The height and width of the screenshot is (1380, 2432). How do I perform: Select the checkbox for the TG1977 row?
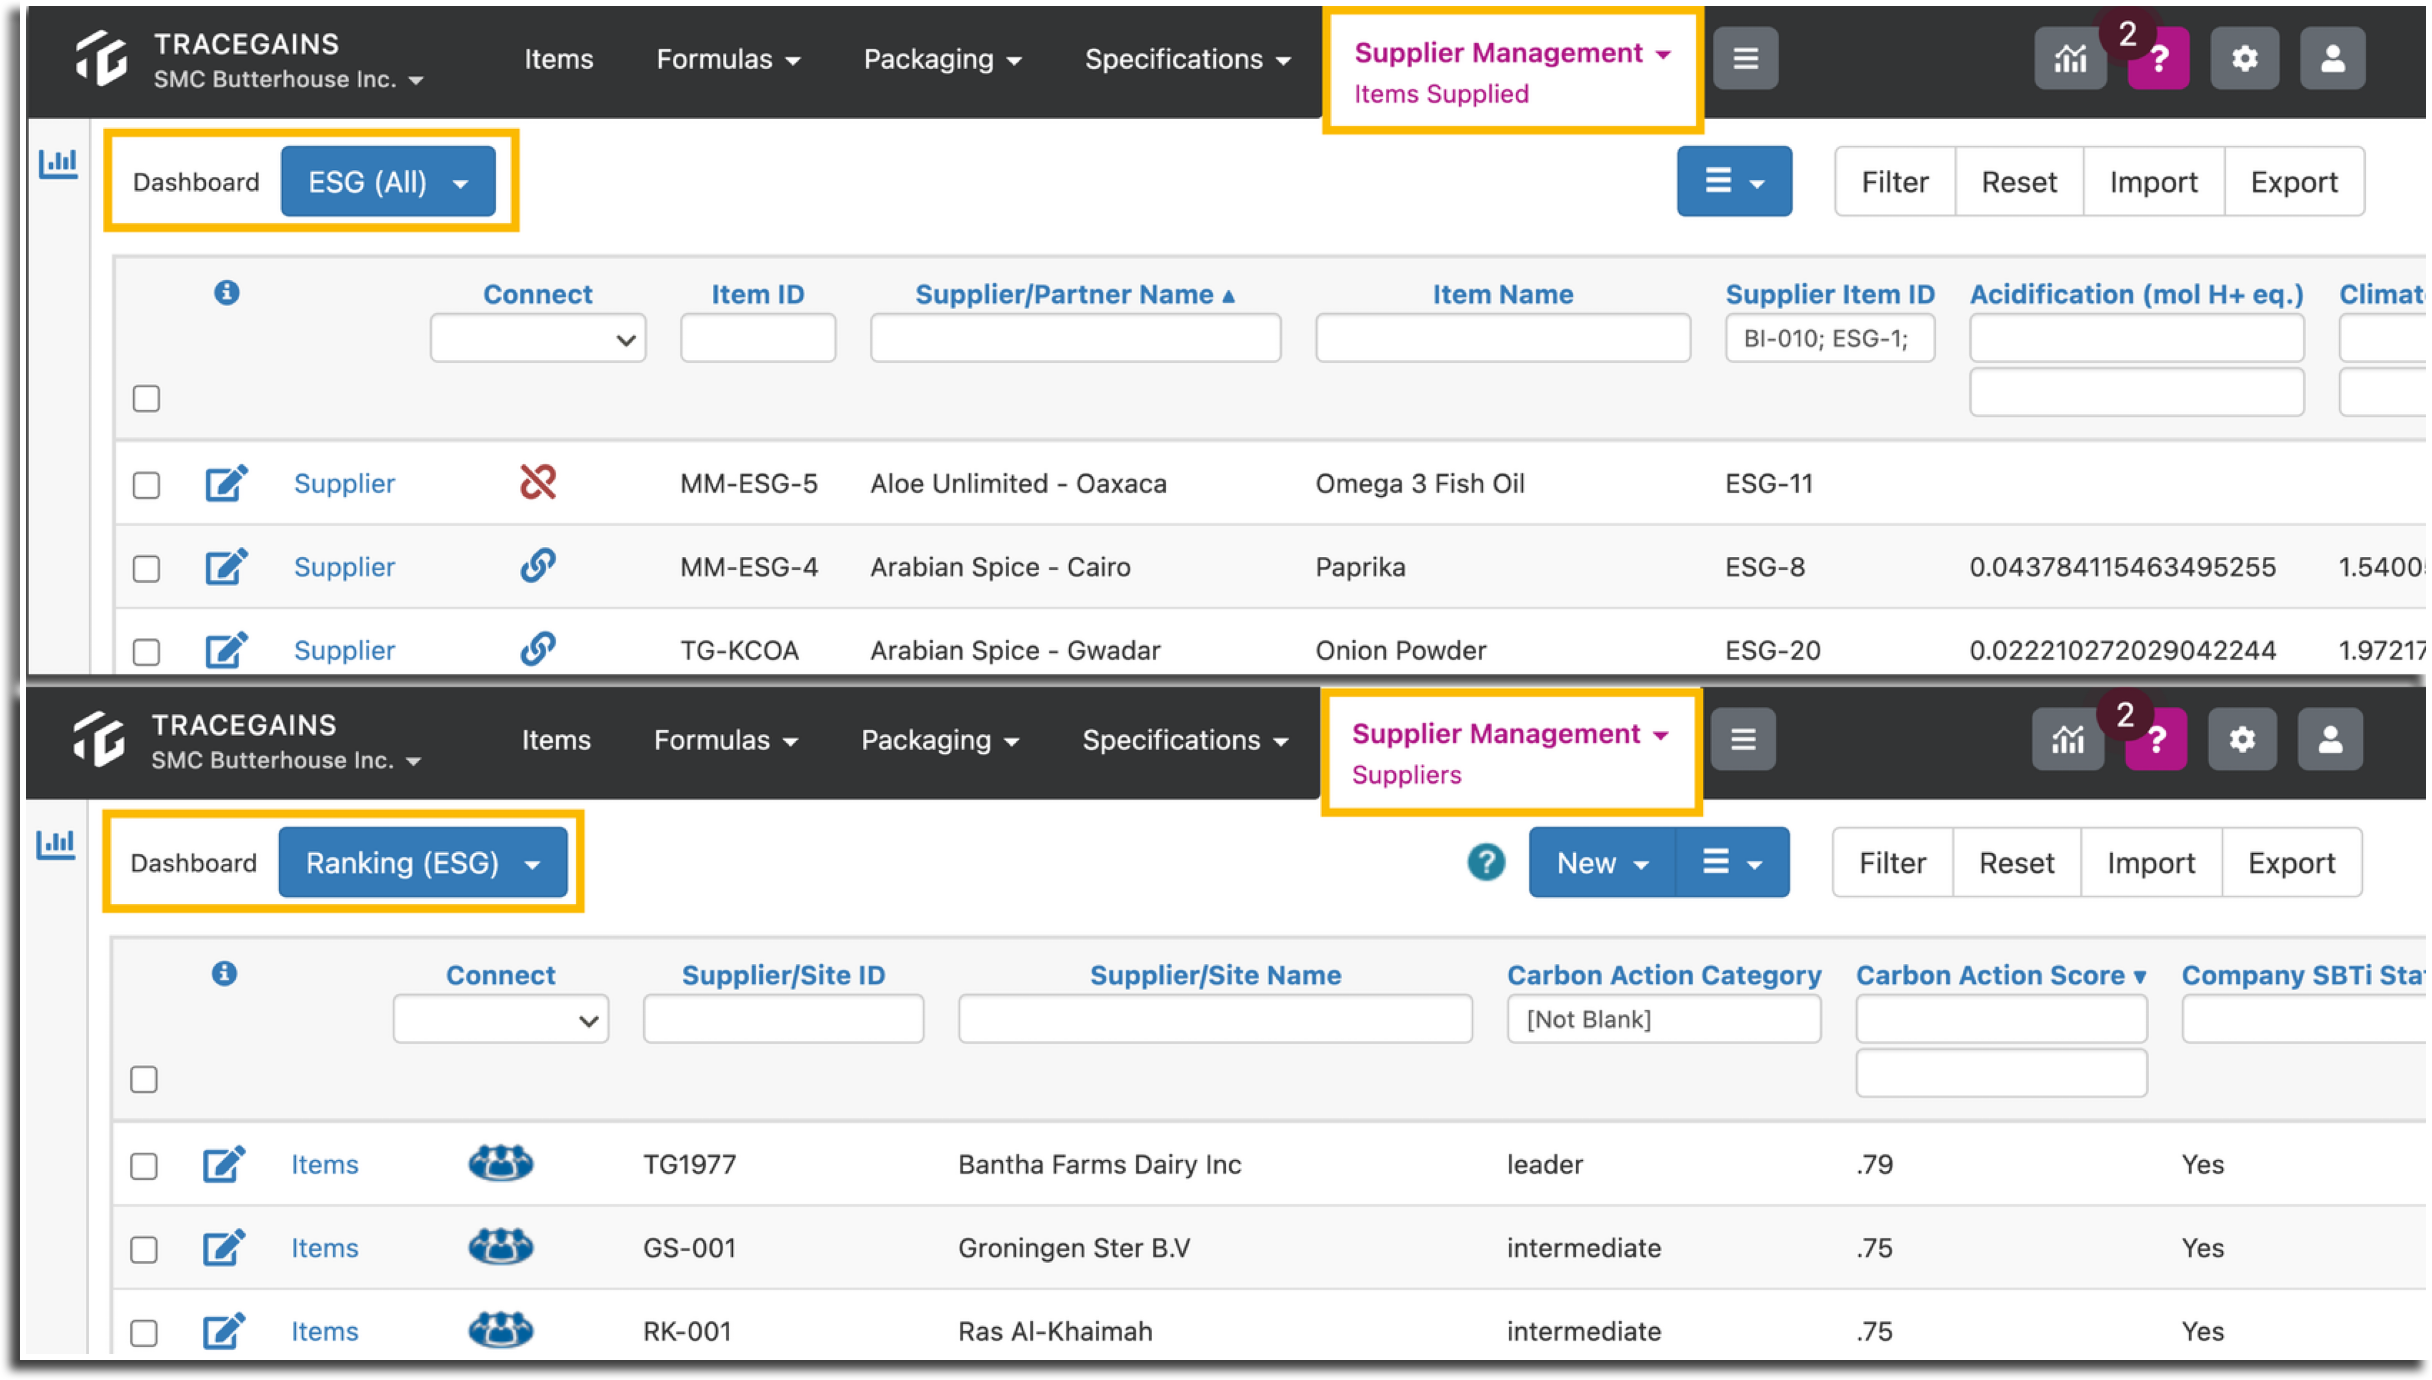point(145,1166)
